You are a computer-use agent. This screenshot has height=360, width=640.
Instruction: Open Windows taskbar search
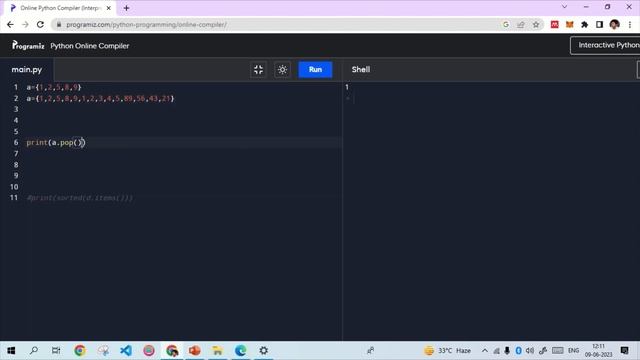pos(34,351)
